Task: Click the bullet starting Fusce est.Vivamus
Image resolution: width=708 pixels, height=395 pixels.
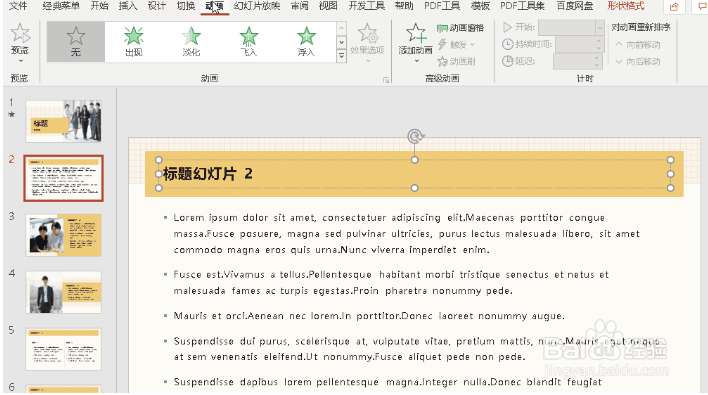Action: [391, 283]
